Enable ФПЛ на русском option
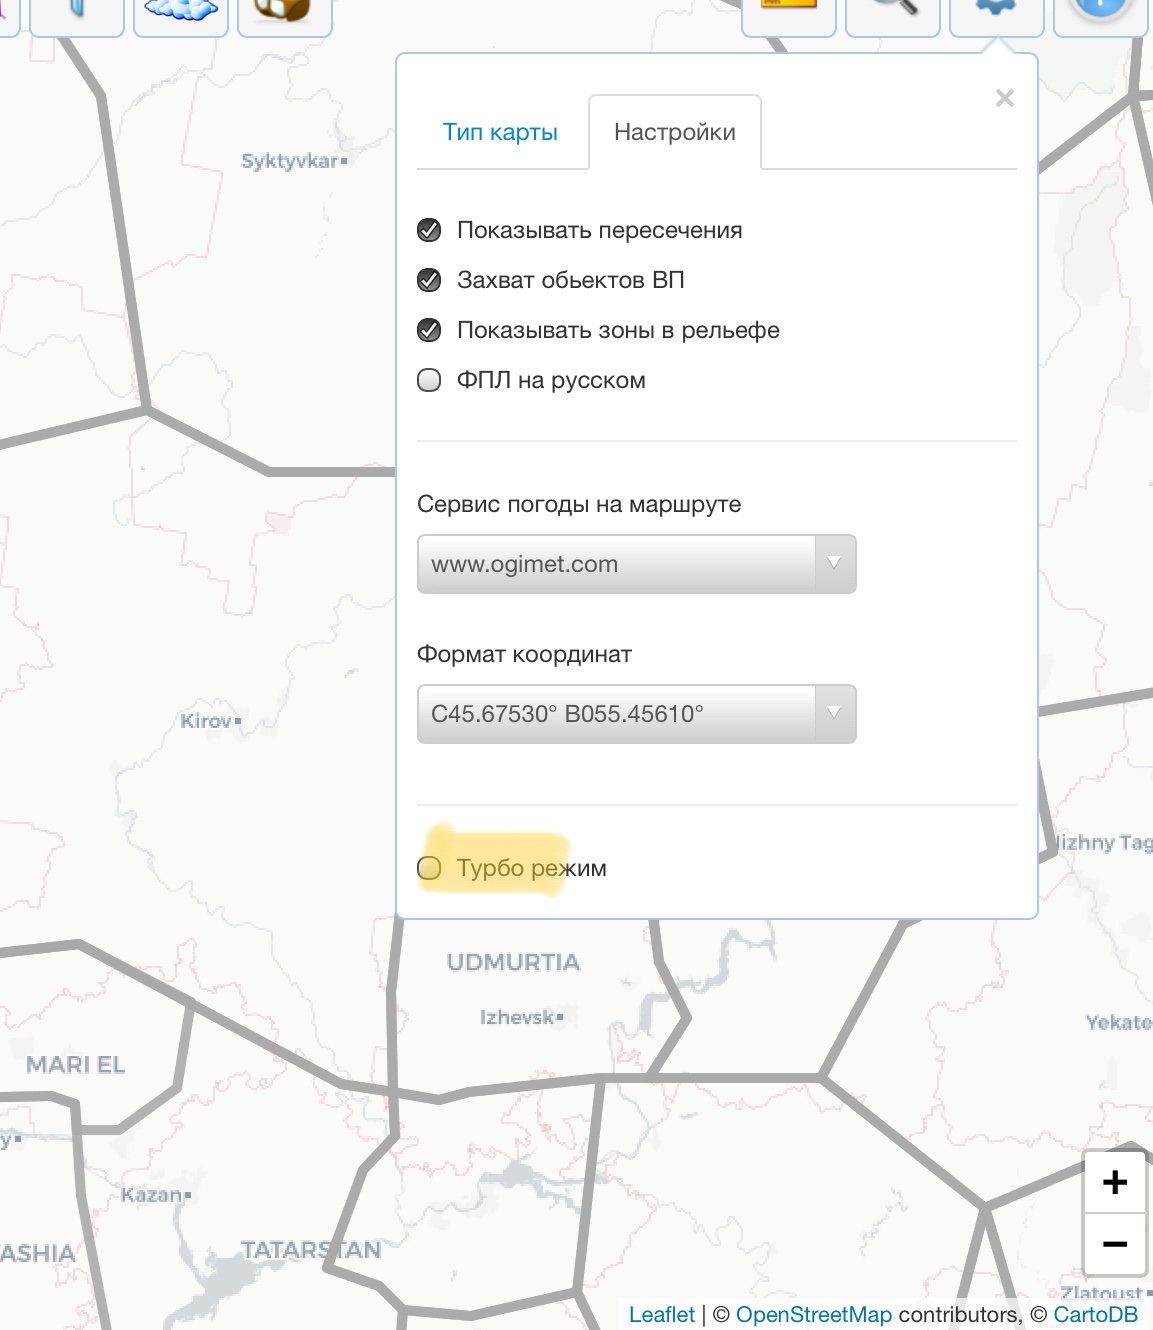The width and height of the screenshot is (1153, 1330). (x=429, y=380)
